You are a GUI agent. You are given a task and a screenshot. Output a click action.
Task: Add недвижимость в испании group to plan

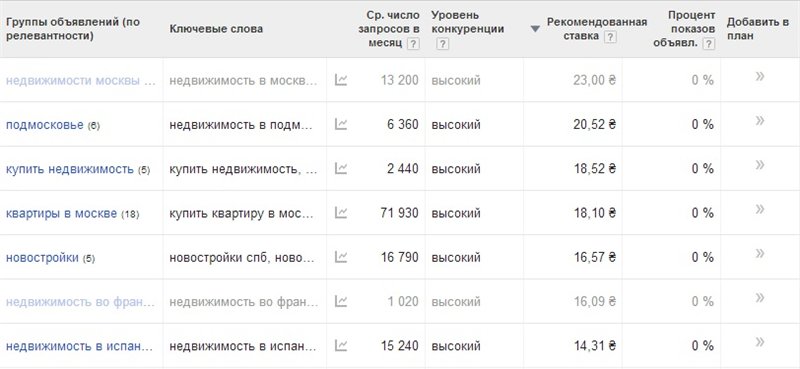click(x=760, y=342)
